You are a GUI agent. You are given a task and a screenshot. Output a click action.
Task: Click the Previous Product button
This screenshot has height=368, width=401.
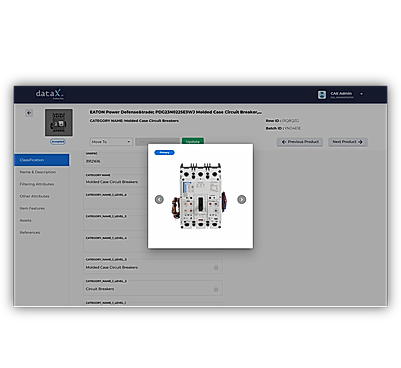tap(300, 142)
